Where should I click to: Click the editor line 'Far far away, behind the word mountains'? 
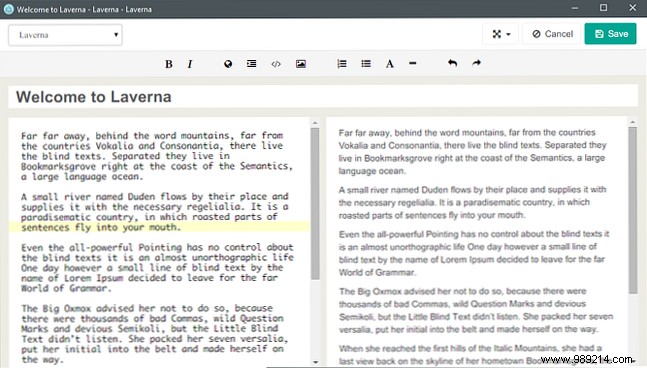click(x=152, y=135)
